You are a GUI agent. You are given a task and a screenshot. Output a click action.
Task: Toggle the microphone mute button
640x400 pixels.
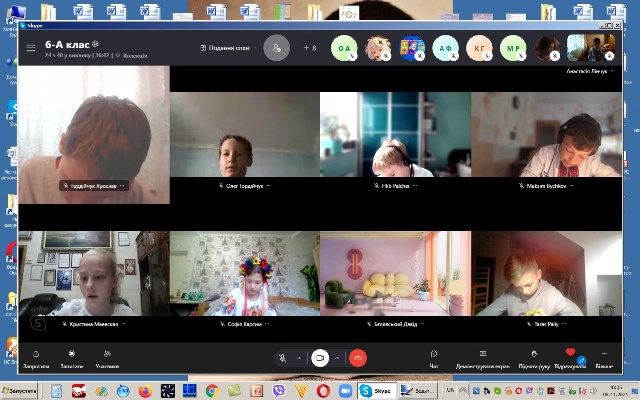click(x=283, y=357)
